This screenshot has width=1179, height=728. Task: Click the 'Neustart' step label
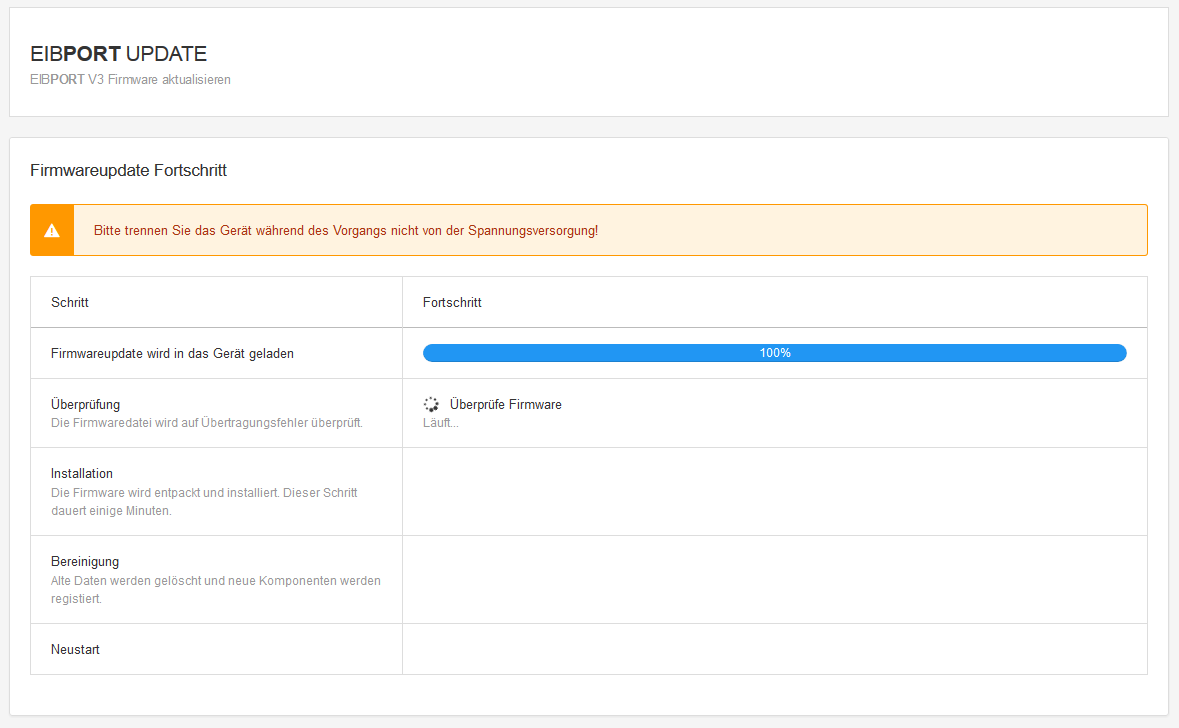coord(75,650)
